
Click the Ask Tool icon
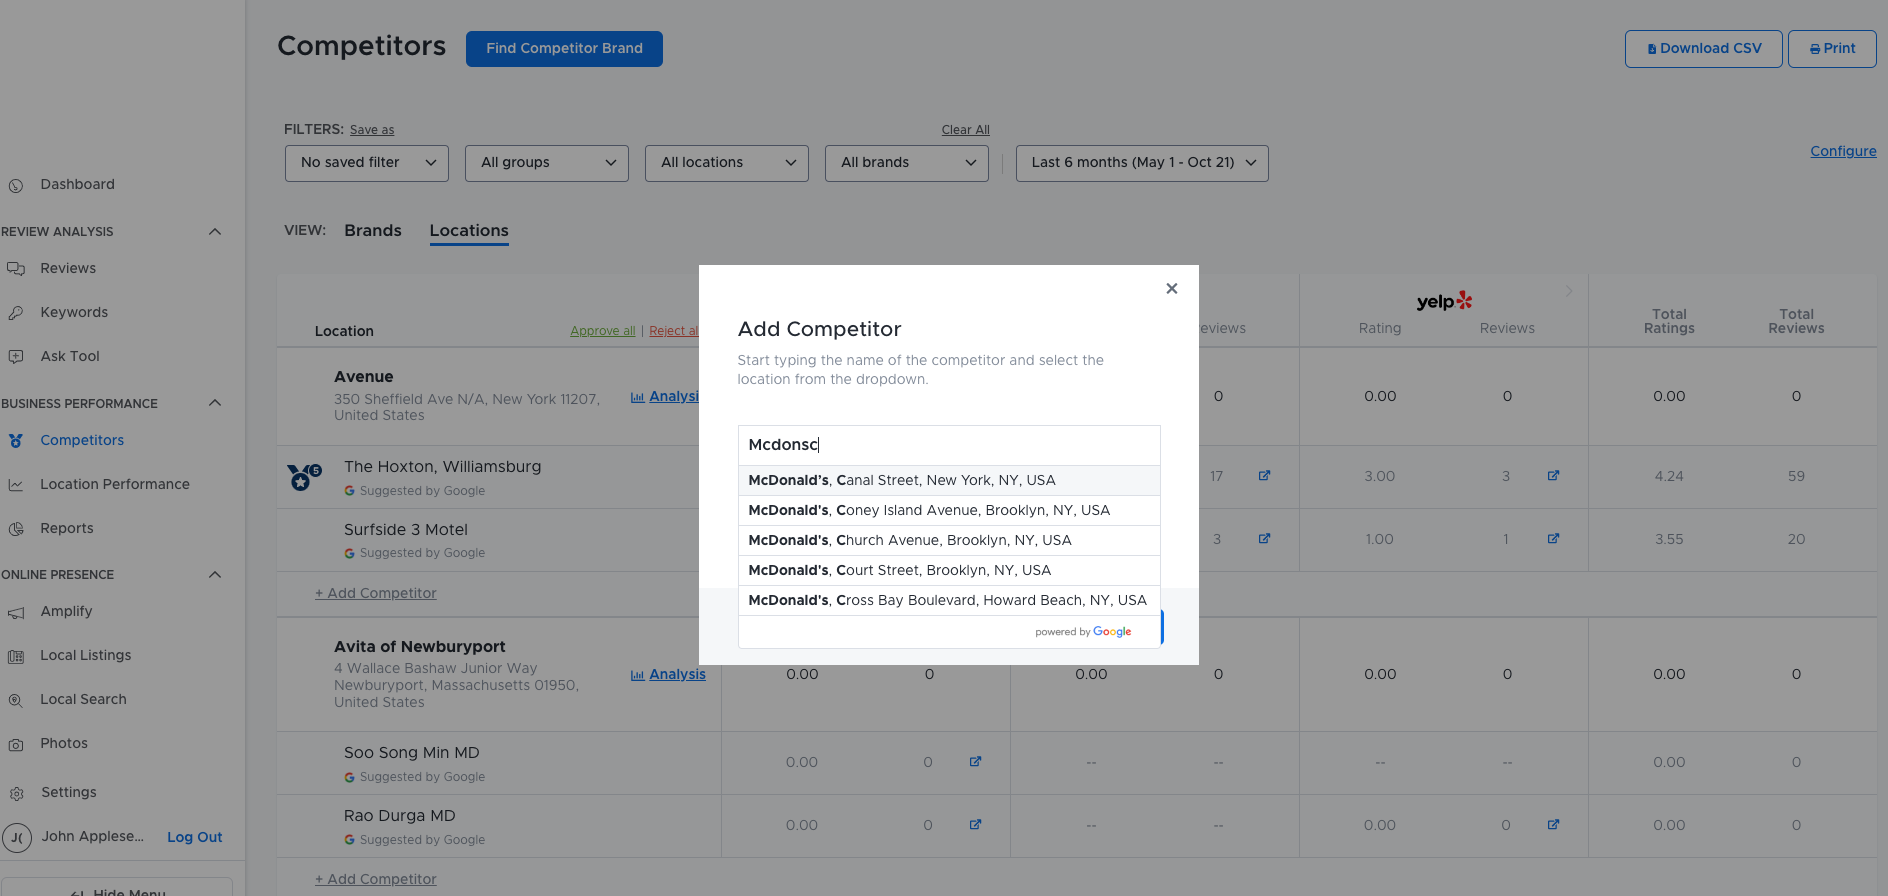click(16, 357)
